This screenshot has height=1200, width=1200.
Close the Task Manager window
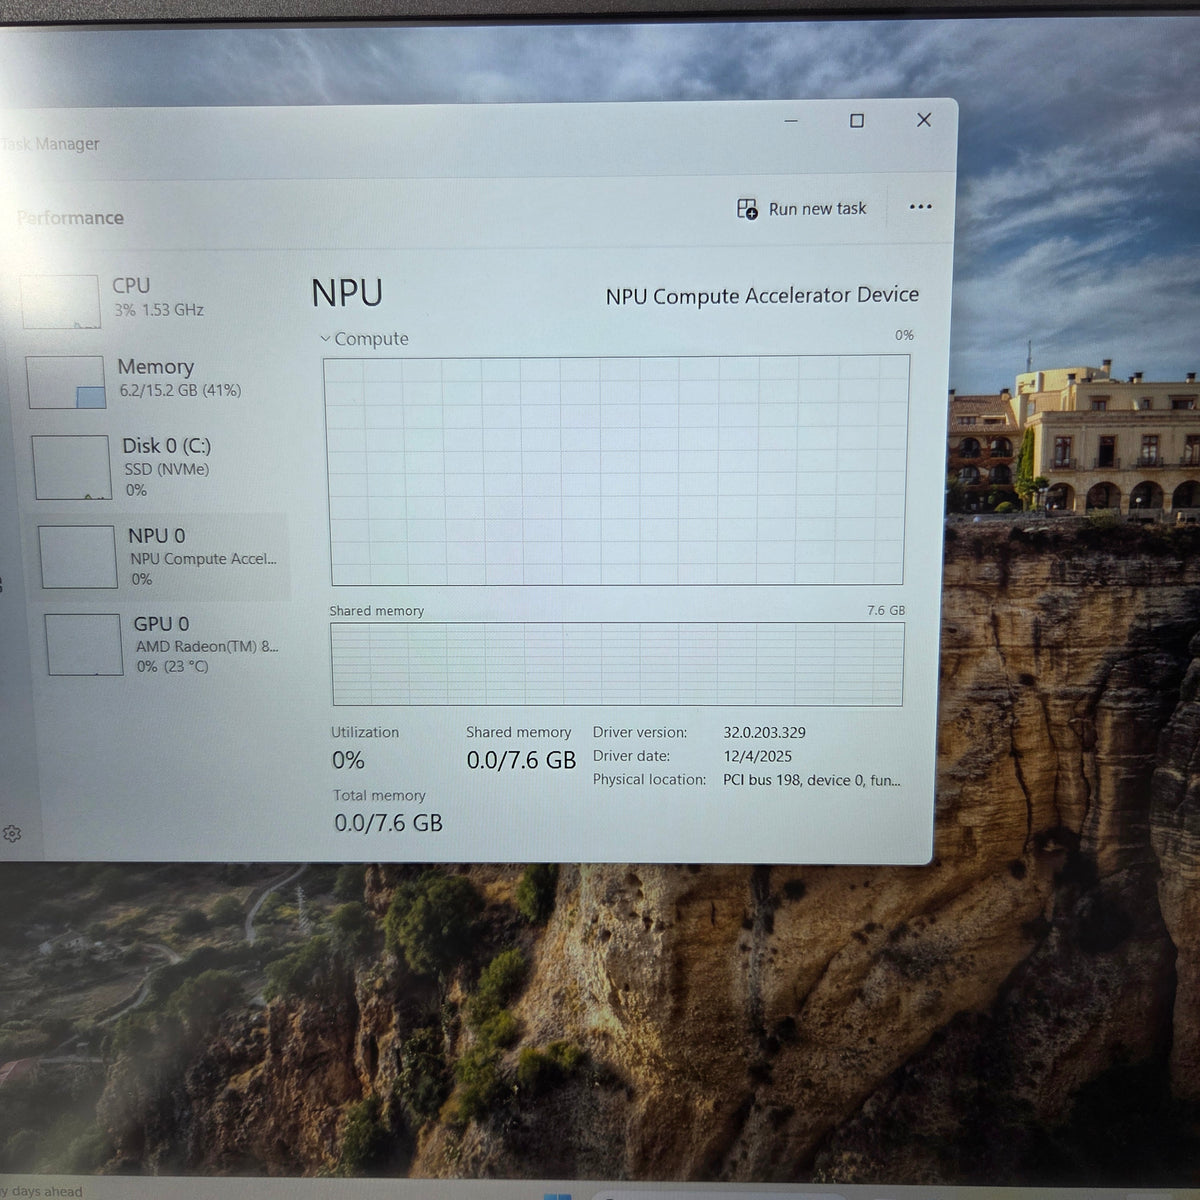coord(924,120)
